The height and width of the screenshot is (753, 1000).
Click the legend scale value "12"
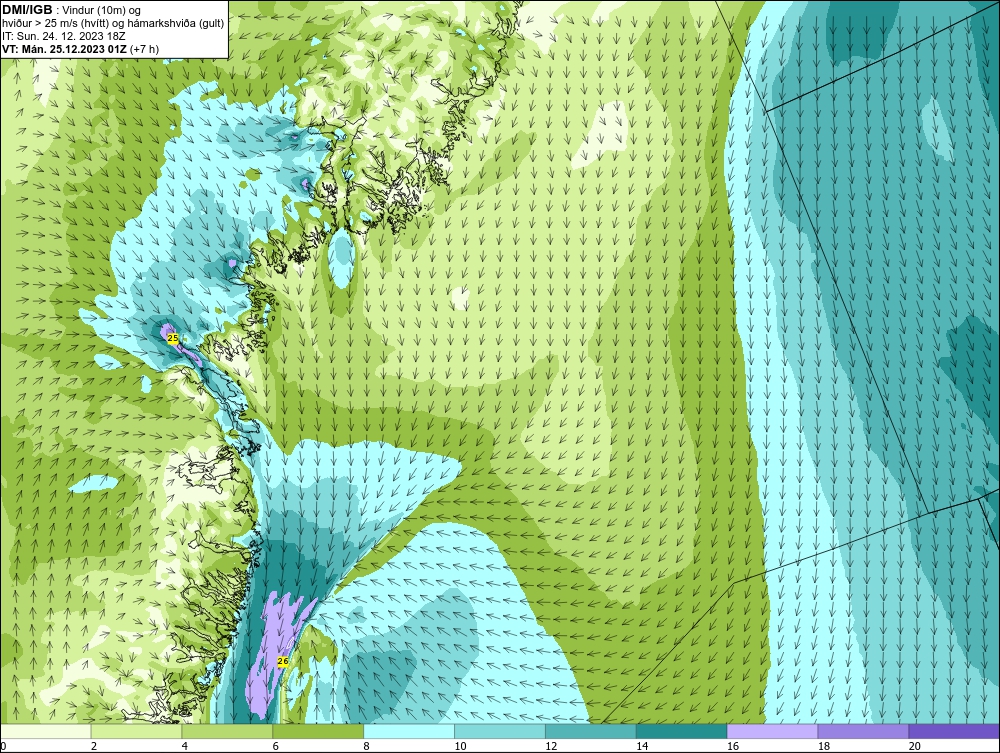pyautogui.click(x=551, y=746)
